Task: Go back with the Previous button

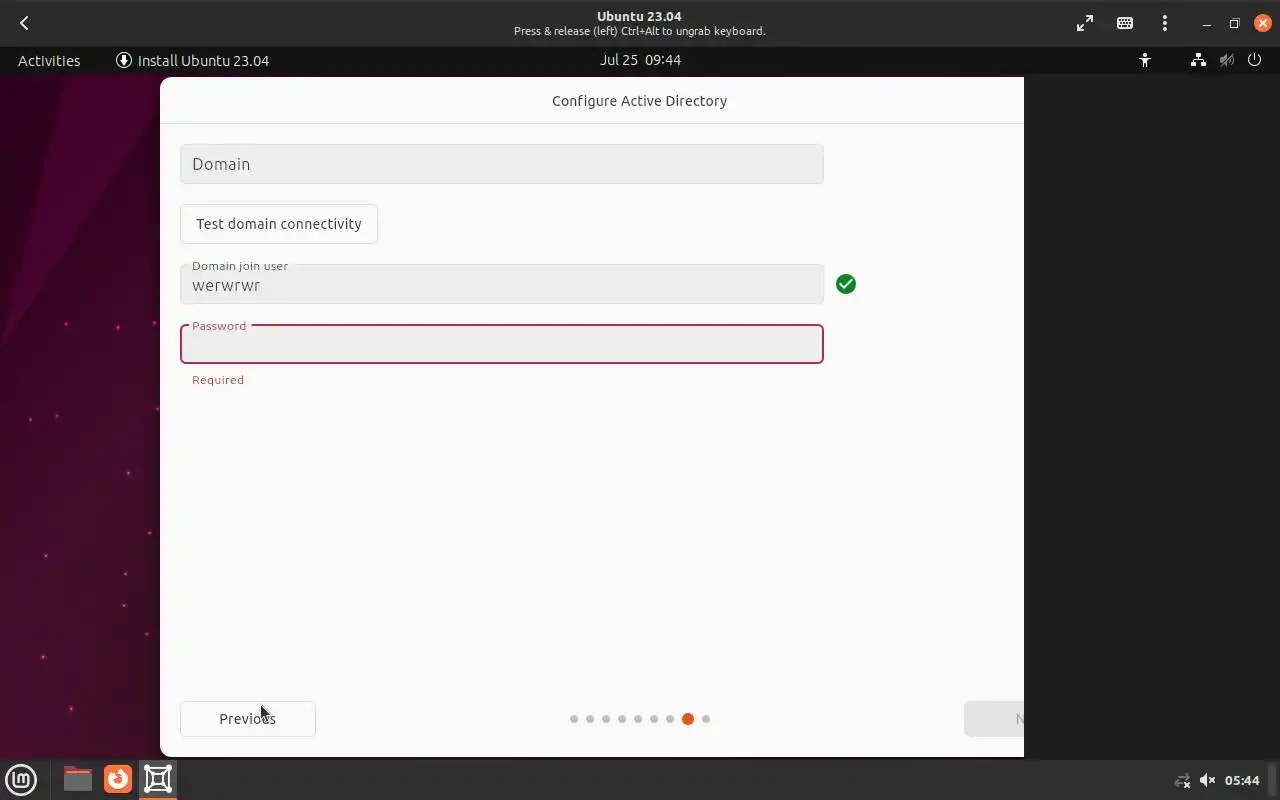Action: (248, 719)
